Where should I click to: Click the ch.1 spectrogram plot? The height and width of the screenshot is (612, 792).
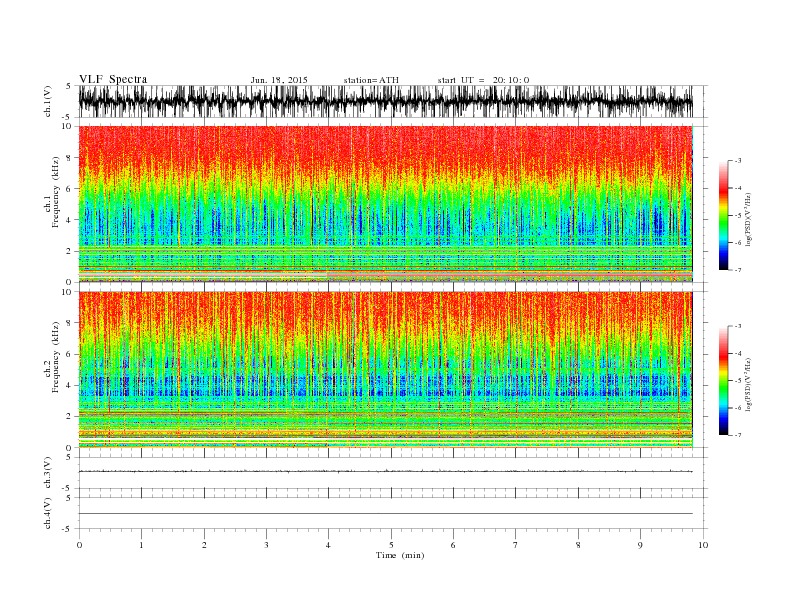pos(386,204)
